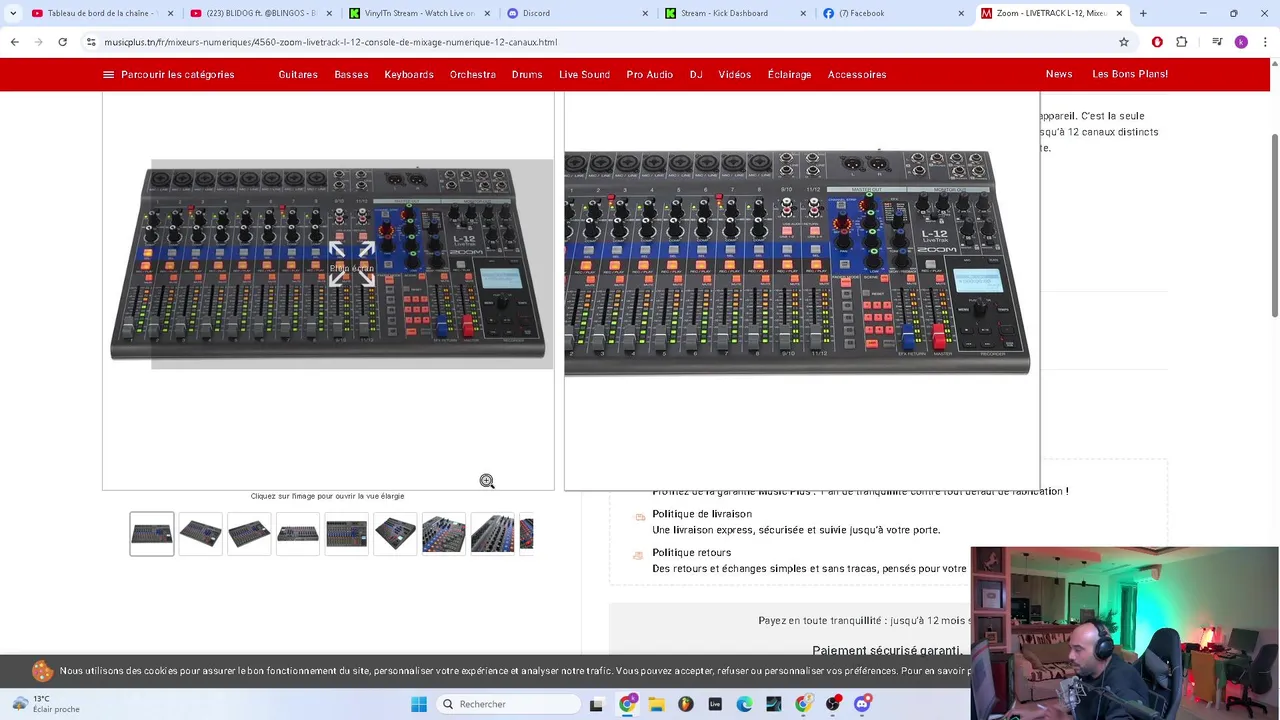Select the third mixer thumbnail
This screenshot has height=720, width=1280.
(x=249, y=534)
